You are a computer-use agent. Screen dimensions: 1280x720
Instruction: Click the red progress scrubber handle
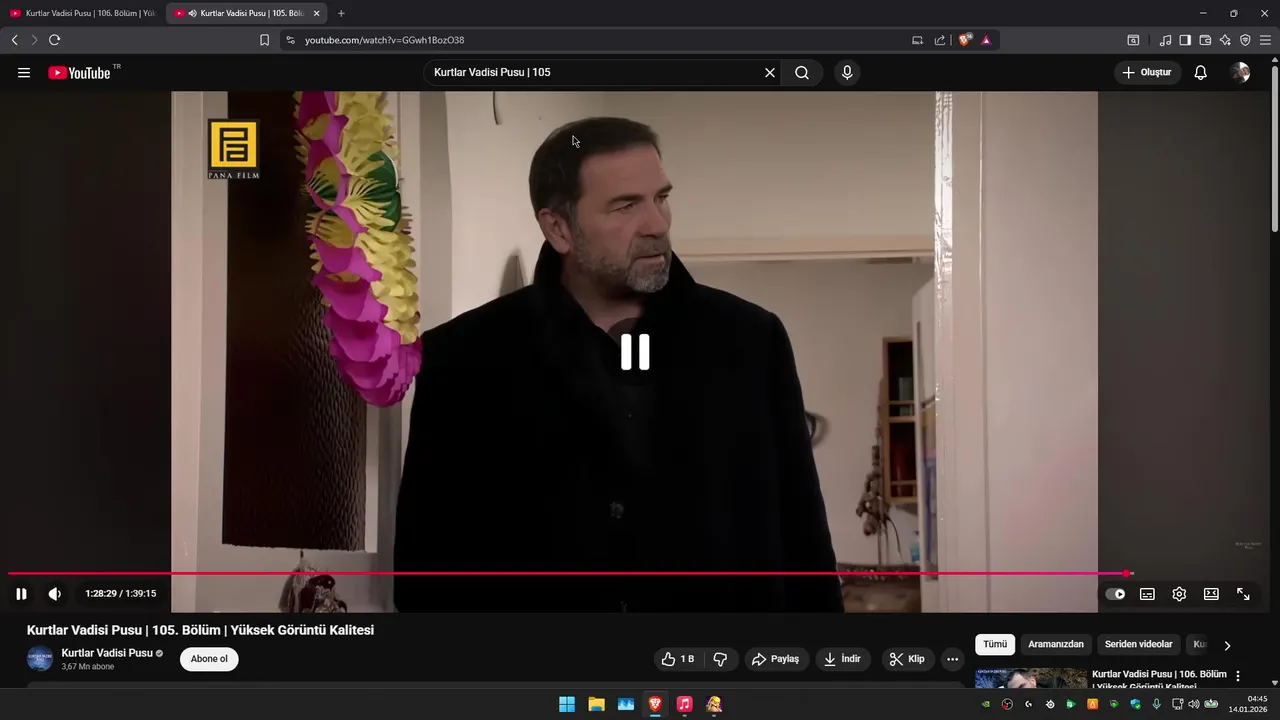[1128, 574]
